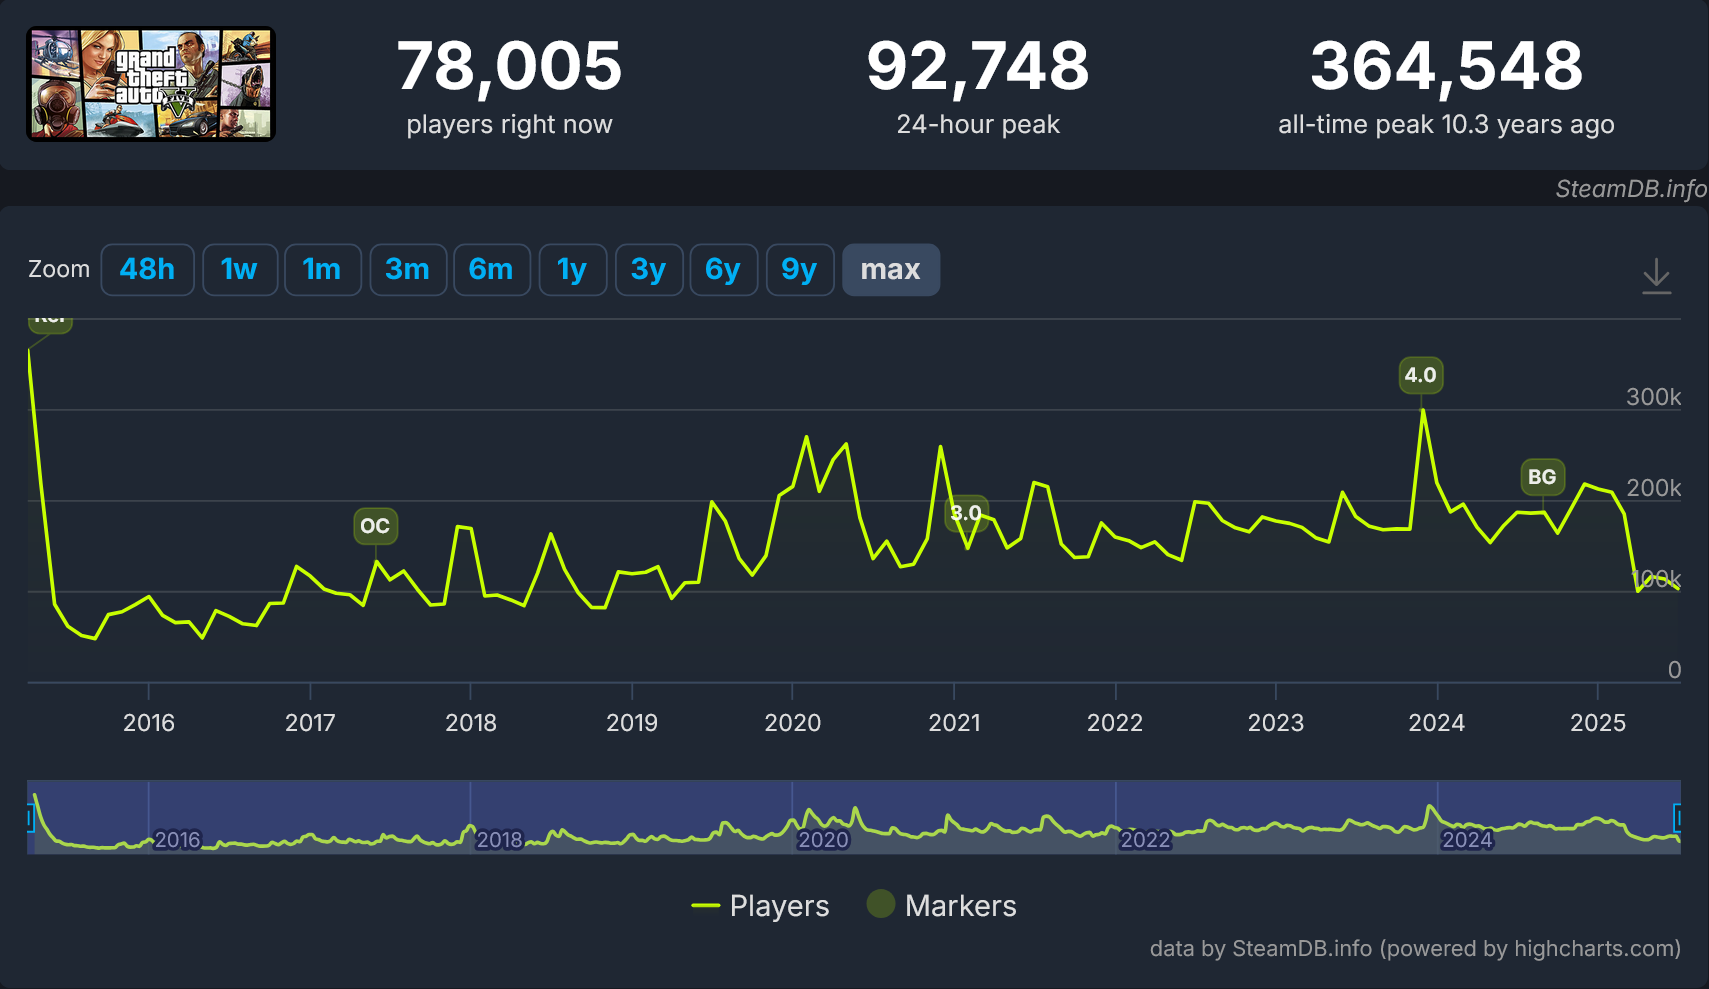Click the navigator area near 2020

[822, 839]
